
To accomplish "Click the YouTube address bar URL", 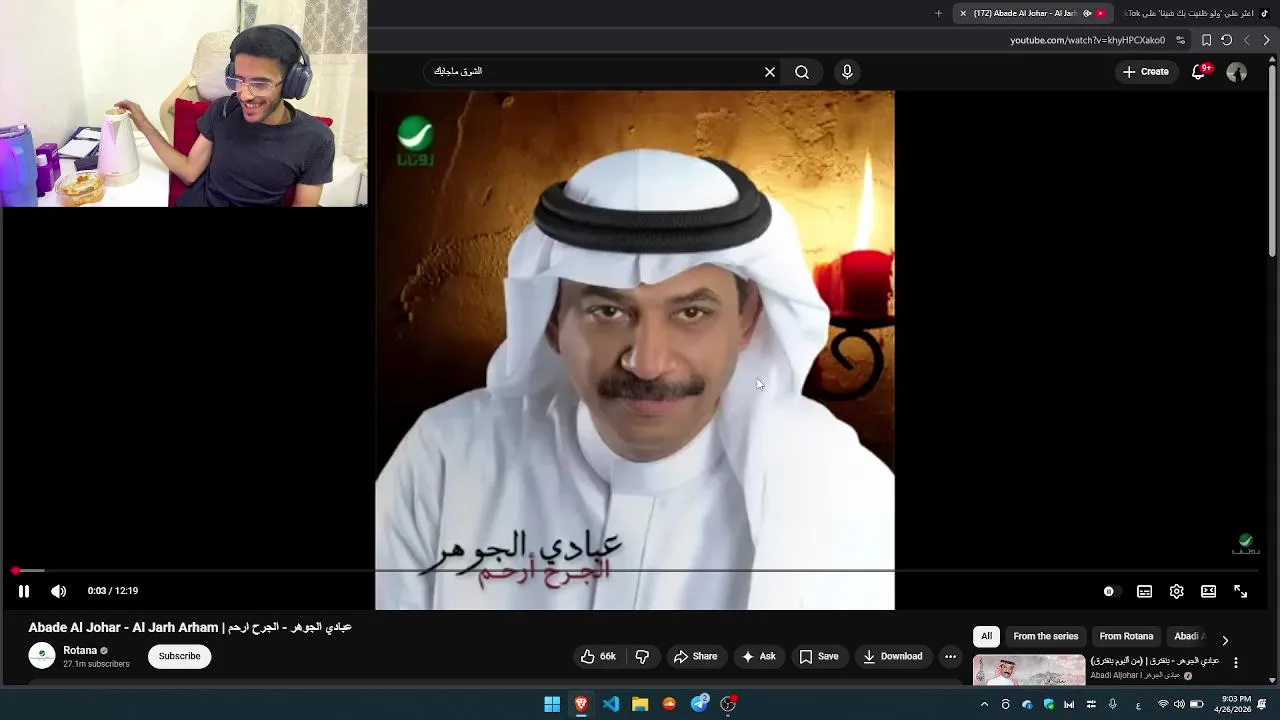I will coord(1087,40).
